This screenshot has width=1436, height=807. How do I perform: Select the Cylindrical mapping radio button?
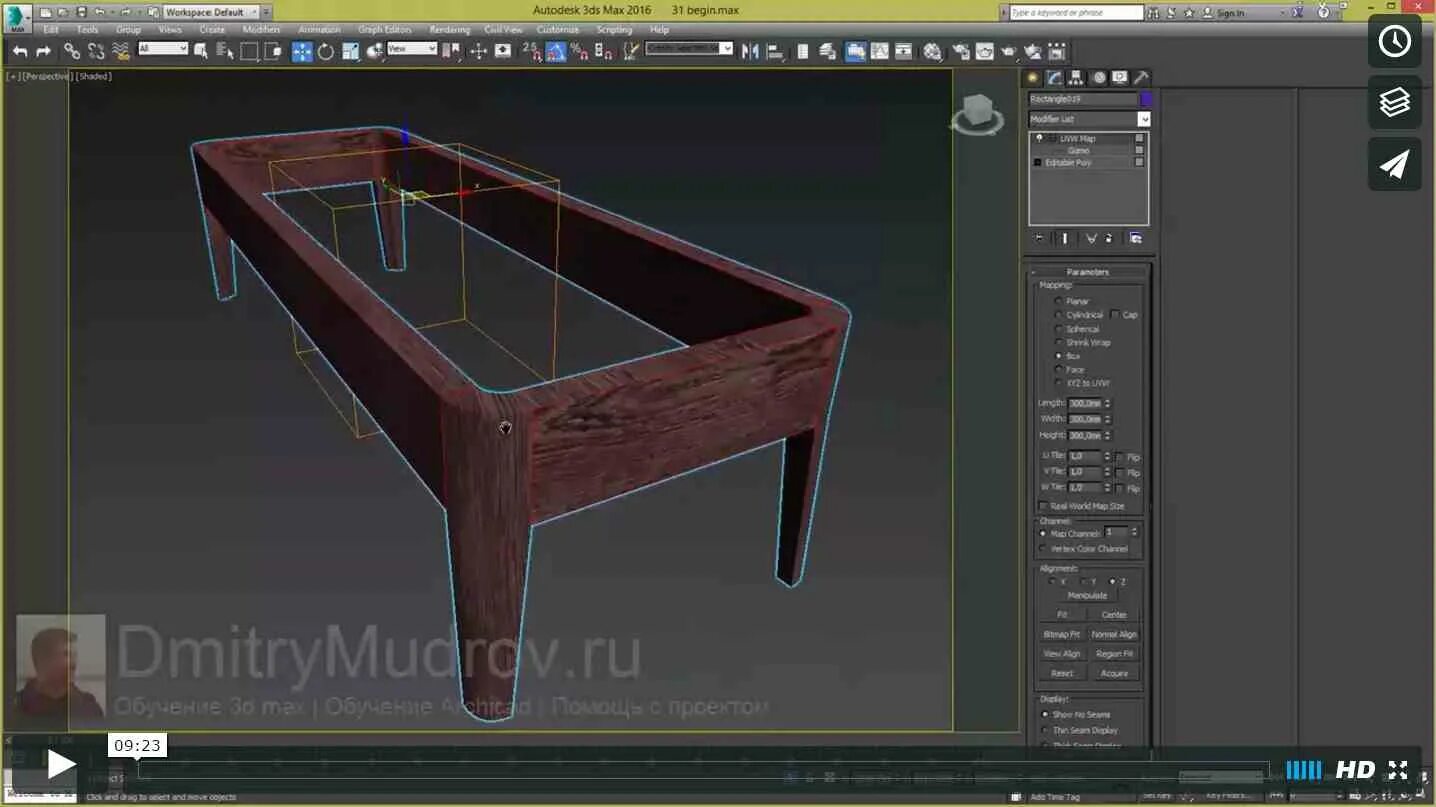click(x=1059, y=315)
